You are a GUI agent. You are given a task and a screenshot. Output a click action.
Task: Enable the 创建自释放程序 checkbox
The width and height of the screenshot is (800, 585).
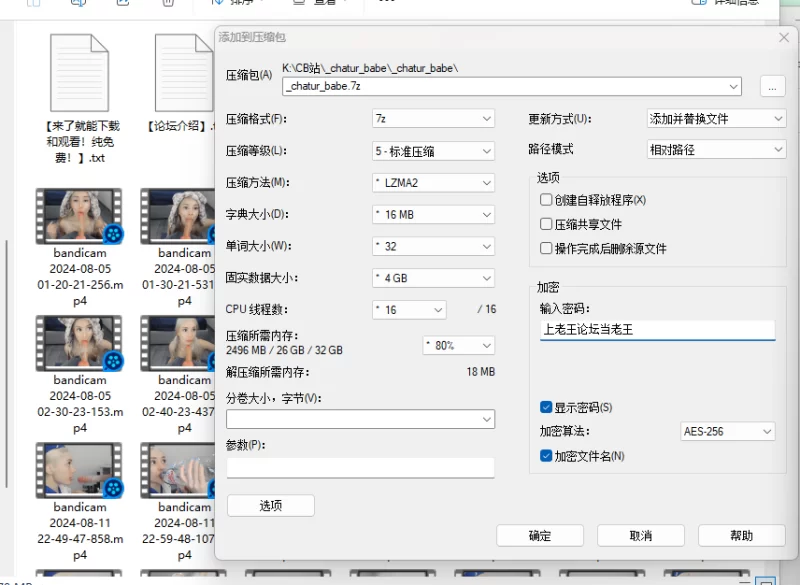click(546, 200)
